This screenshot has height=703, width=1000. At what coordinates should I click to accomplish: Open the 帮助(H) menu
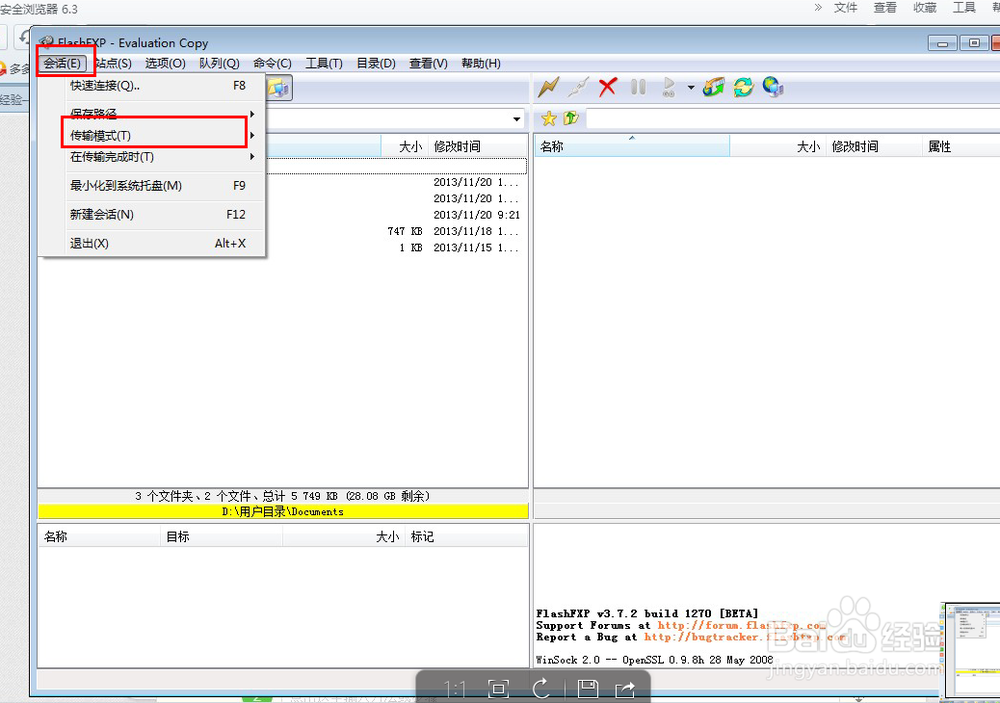481,63
